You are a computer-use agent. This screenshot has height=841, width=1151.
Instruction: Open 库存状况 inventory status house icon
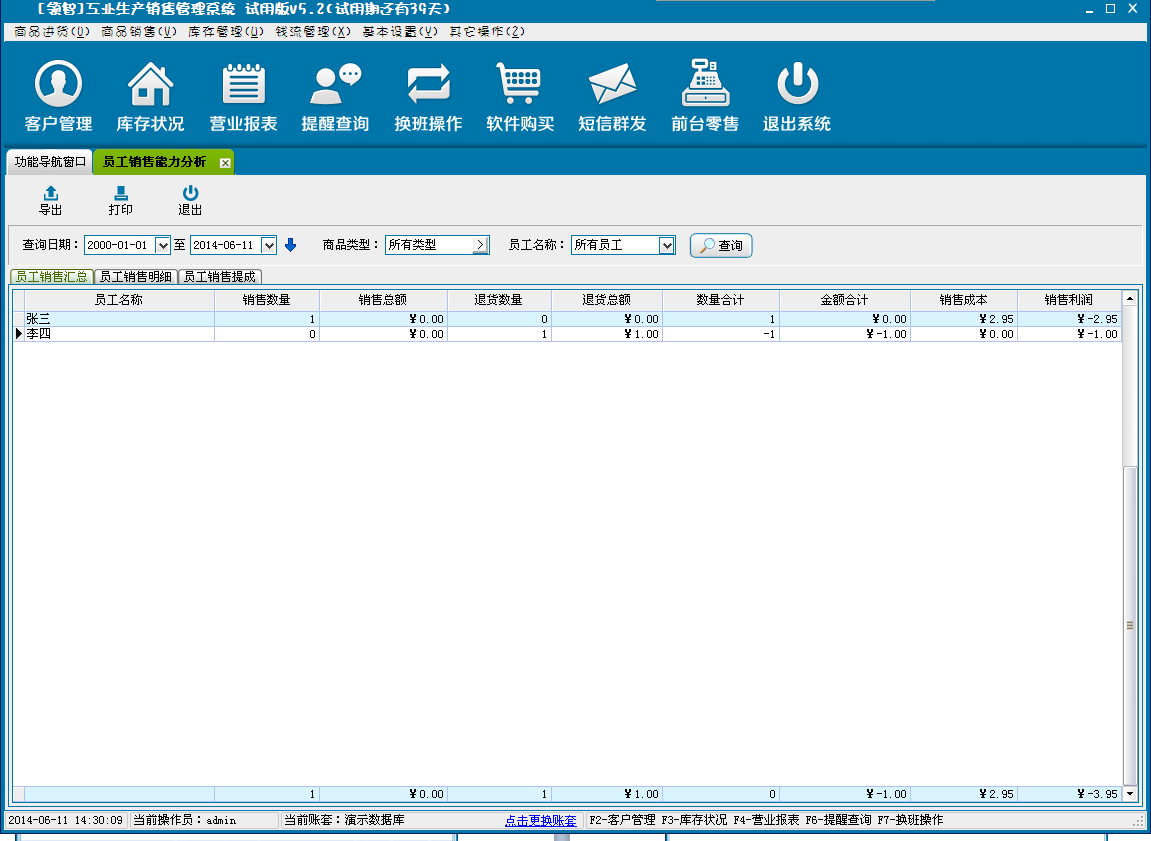[150, 85]
